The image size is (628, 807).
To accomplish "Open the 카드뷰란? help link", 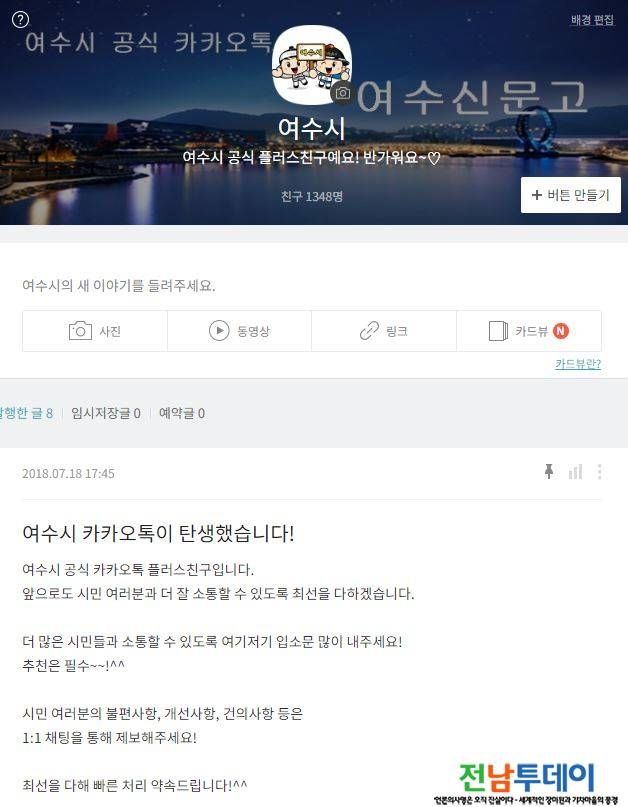I will click(578, 364).
